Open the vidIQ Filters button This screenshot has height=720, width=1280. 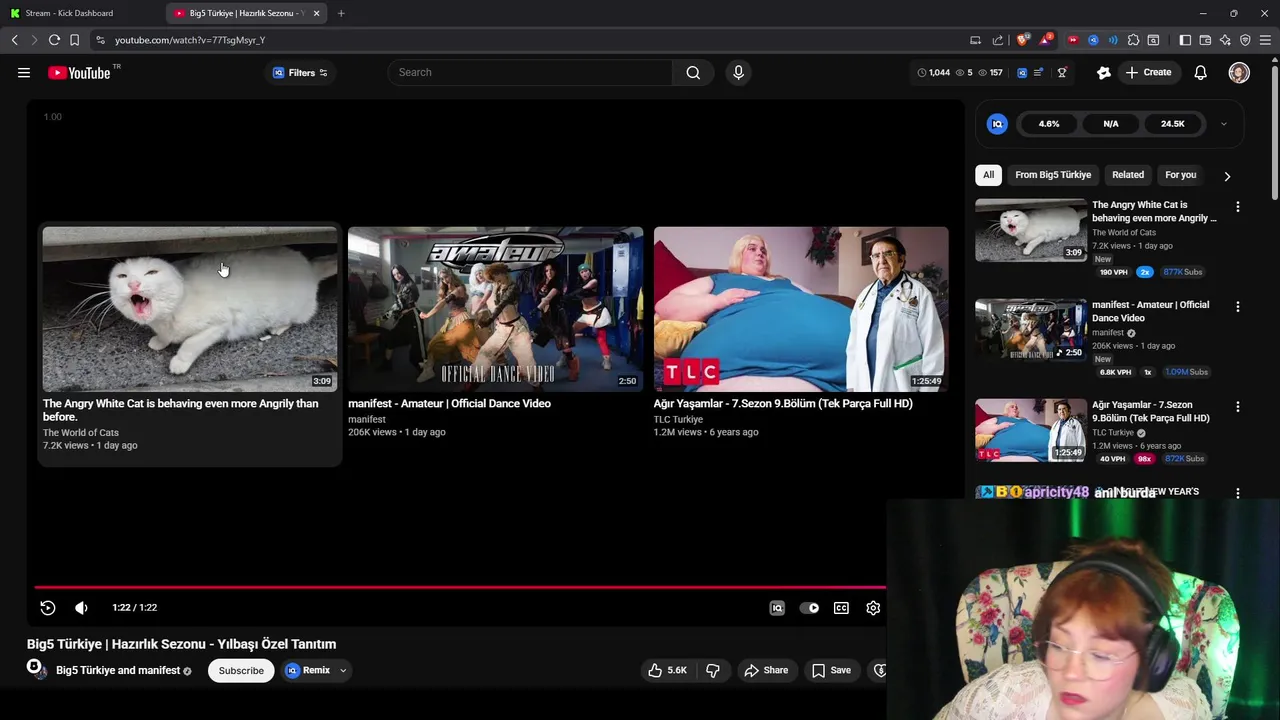300,72
